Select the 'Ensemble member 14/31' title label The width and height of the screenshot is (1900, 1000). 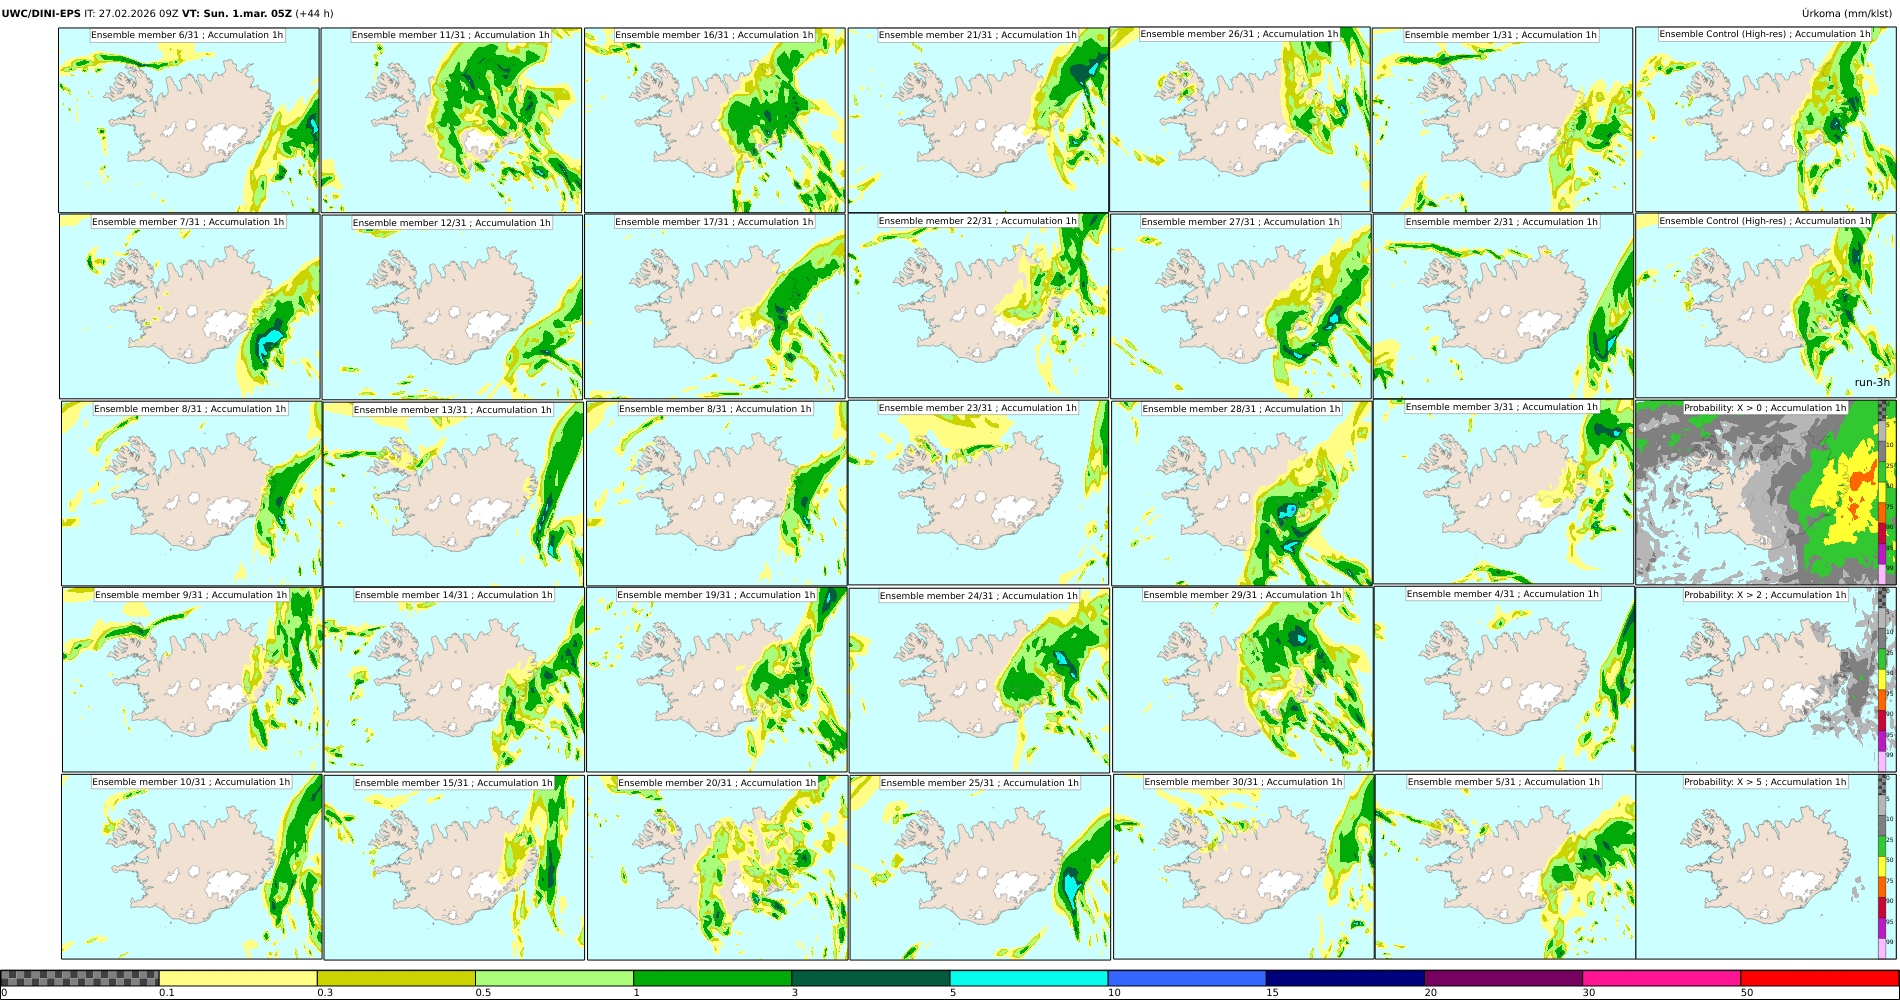tap(454, 595)
